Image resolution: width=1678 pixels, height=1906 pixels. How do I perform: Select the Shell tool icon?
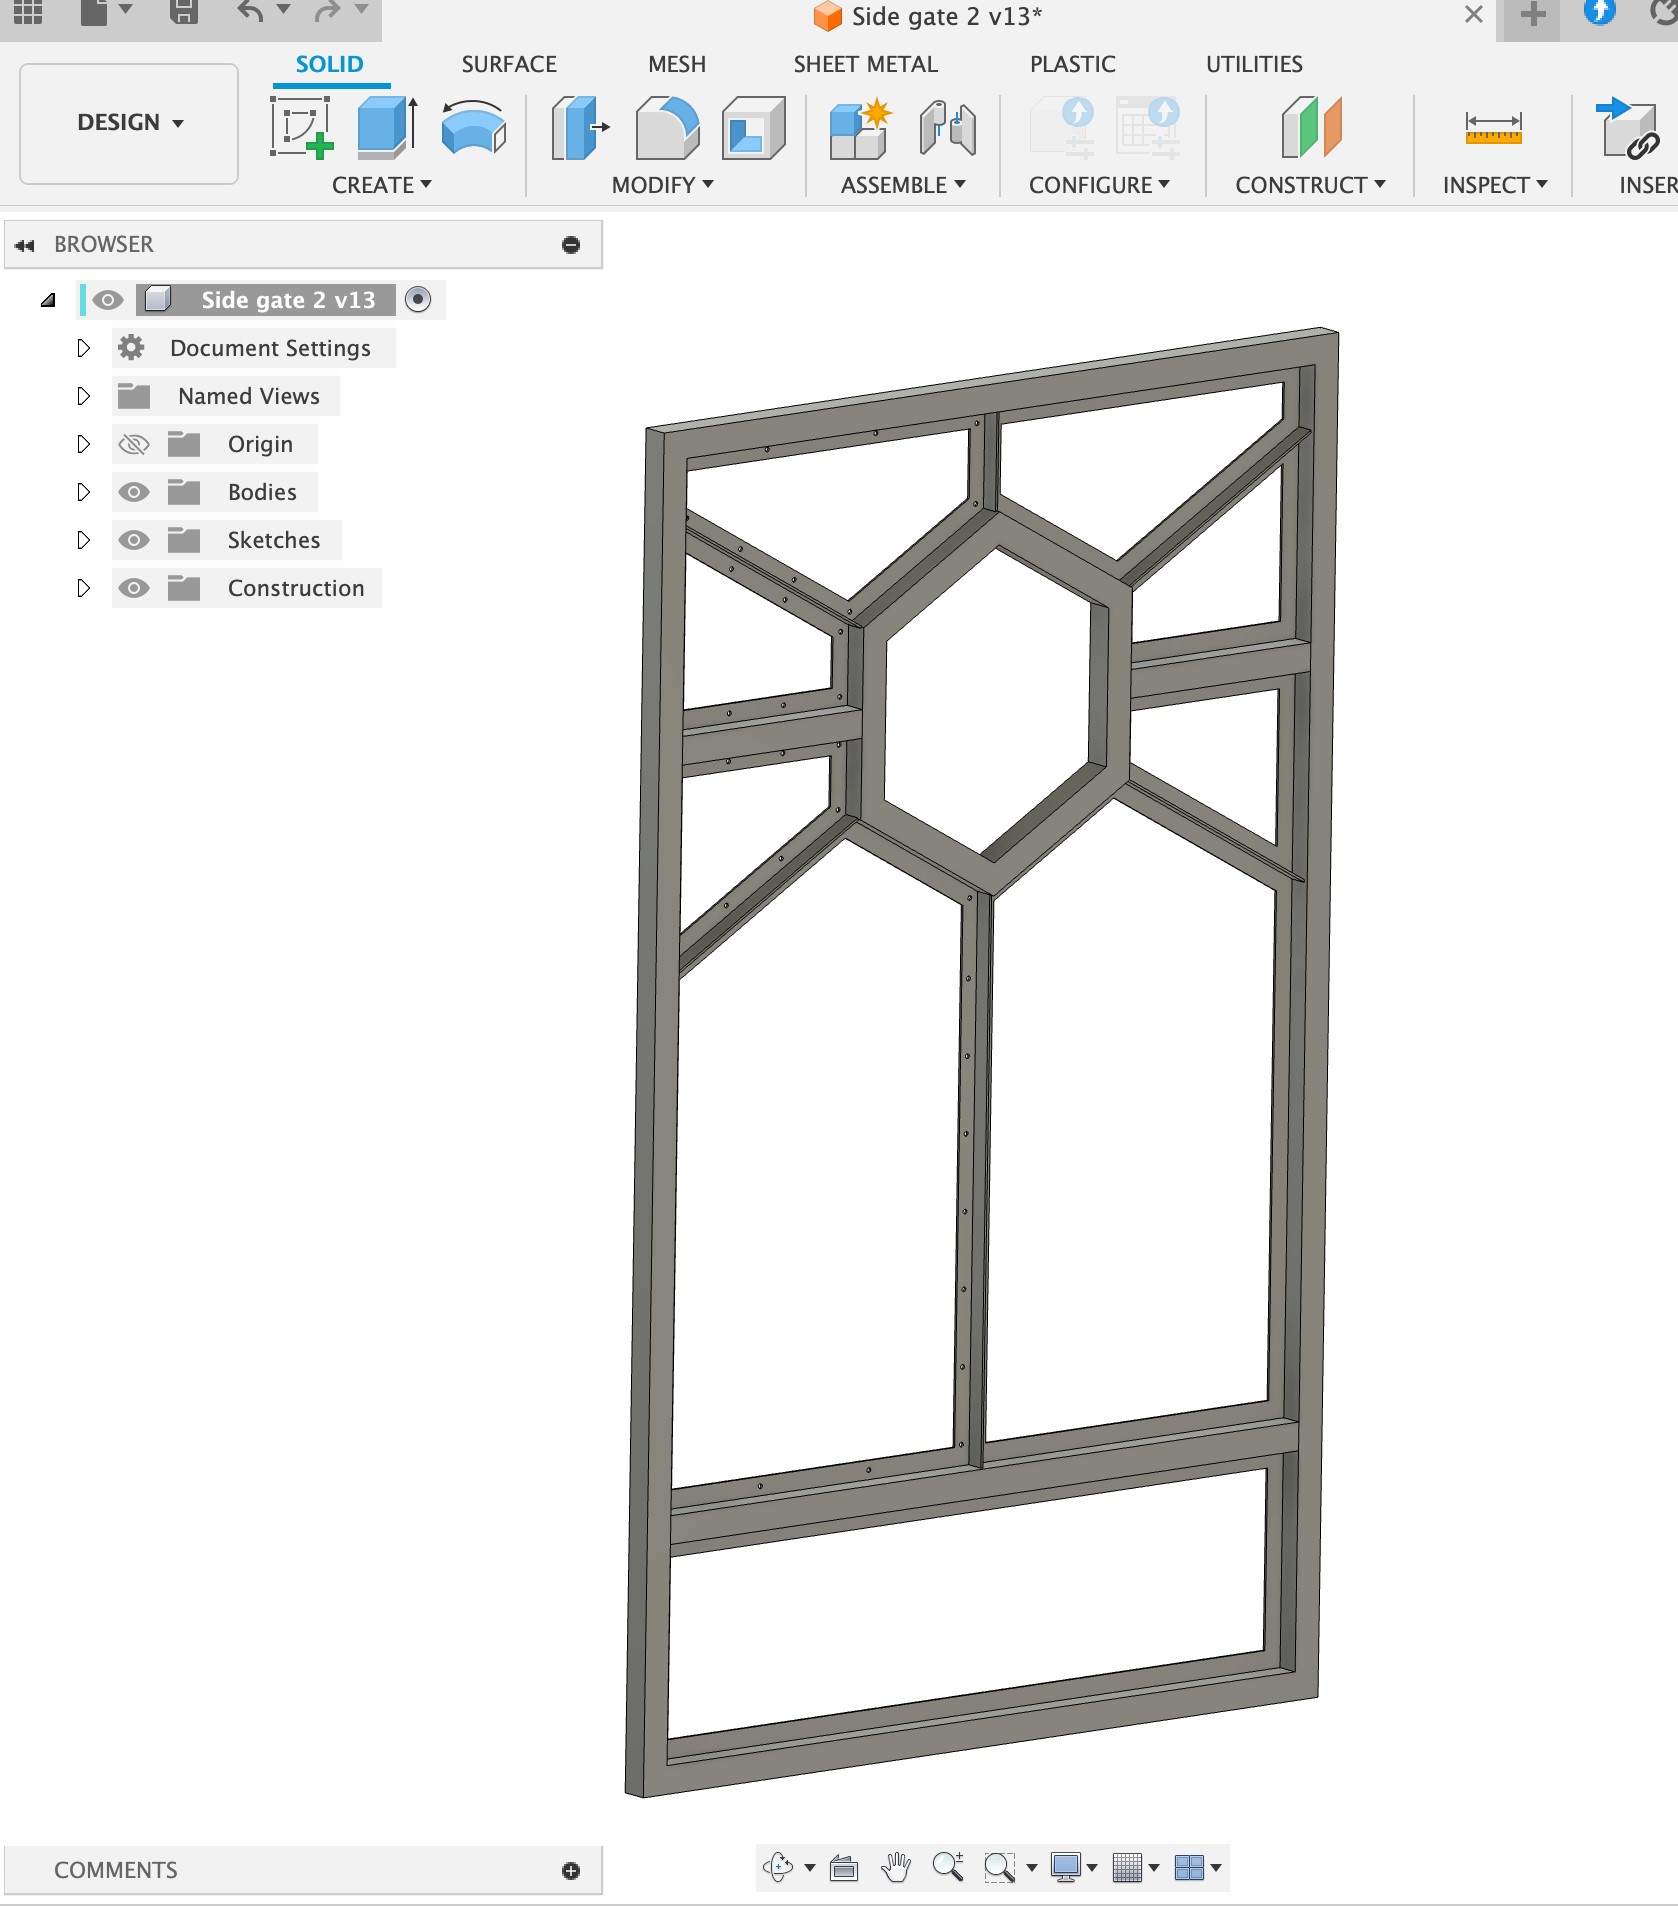[753, 128]
